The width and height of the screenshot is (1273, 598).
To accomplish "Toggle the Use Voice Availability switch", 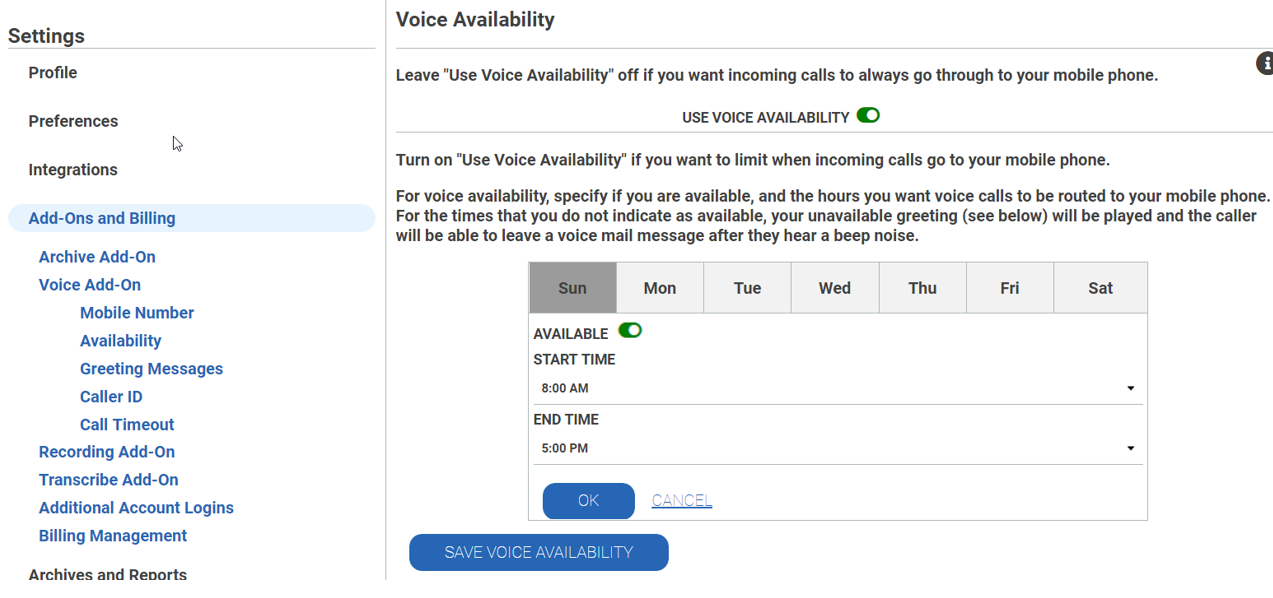I will pos(868,116).
